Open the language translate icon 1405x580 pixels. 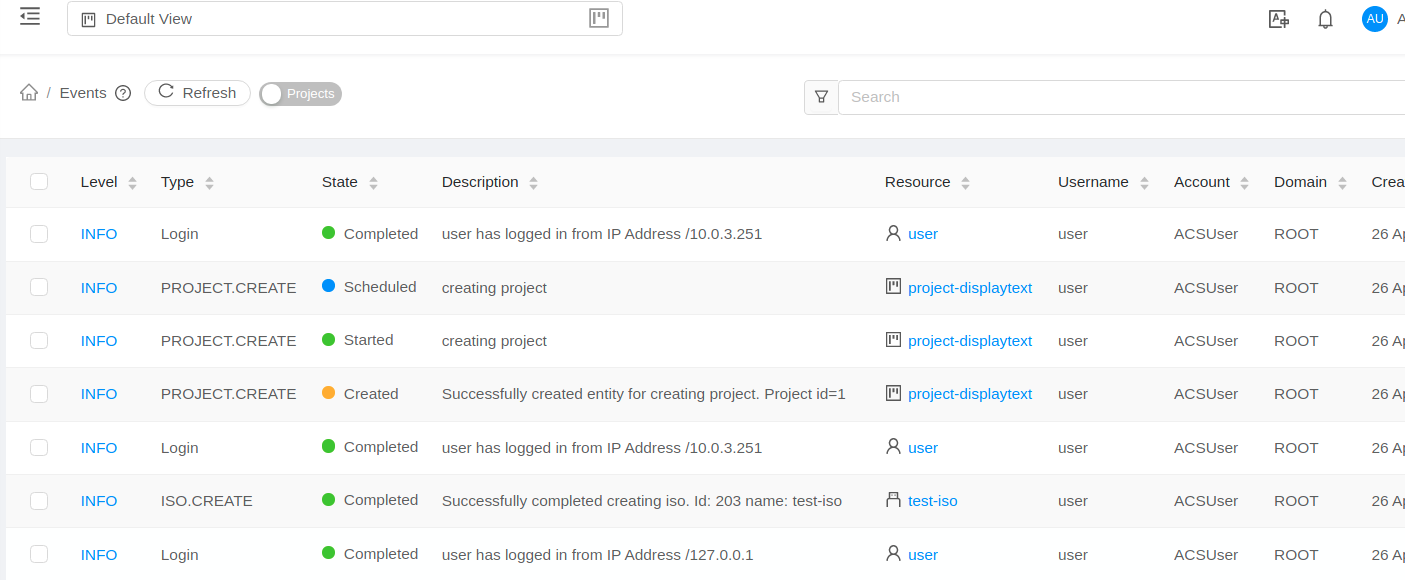(1278, 19)
